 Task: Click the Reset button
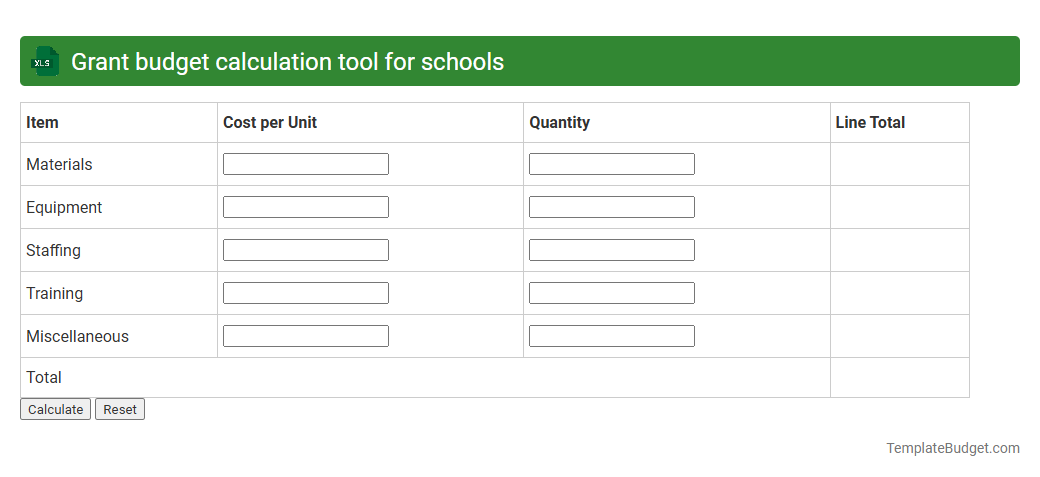(x=120, y=409)
